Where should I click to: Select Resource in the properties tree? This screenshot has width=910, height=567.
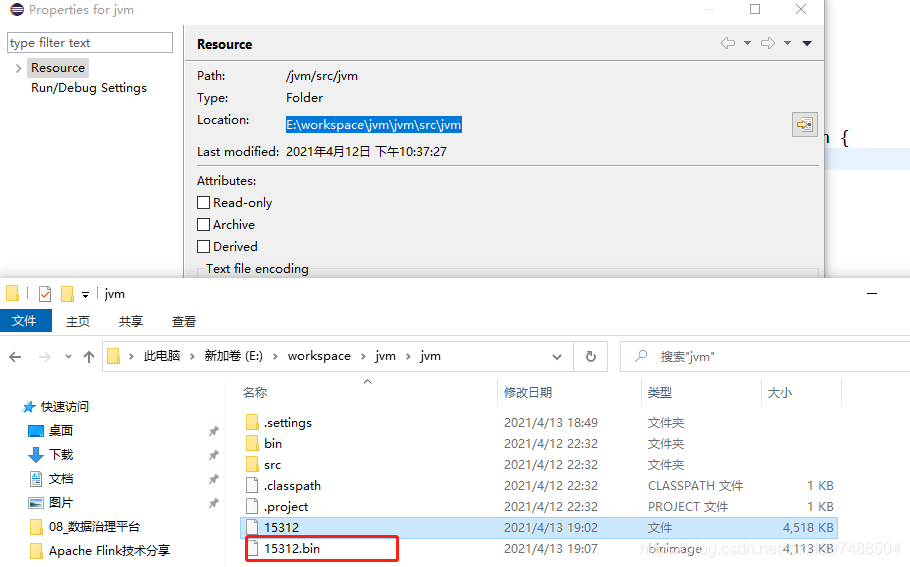(58, 68)
